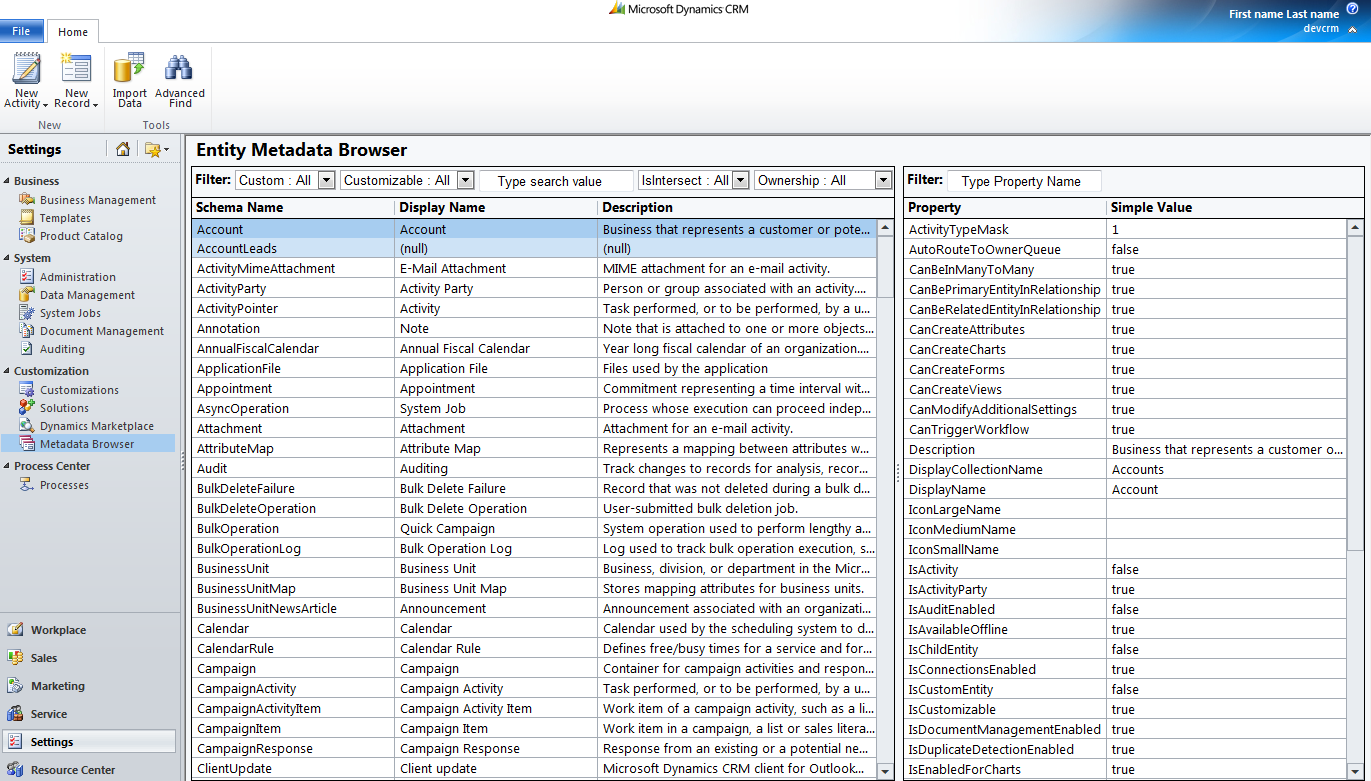Image resolution: width=1371 pixels, height=781 pixels.
Task: Select the Quick Campaign display name cell
Action: tap(496, 529)
